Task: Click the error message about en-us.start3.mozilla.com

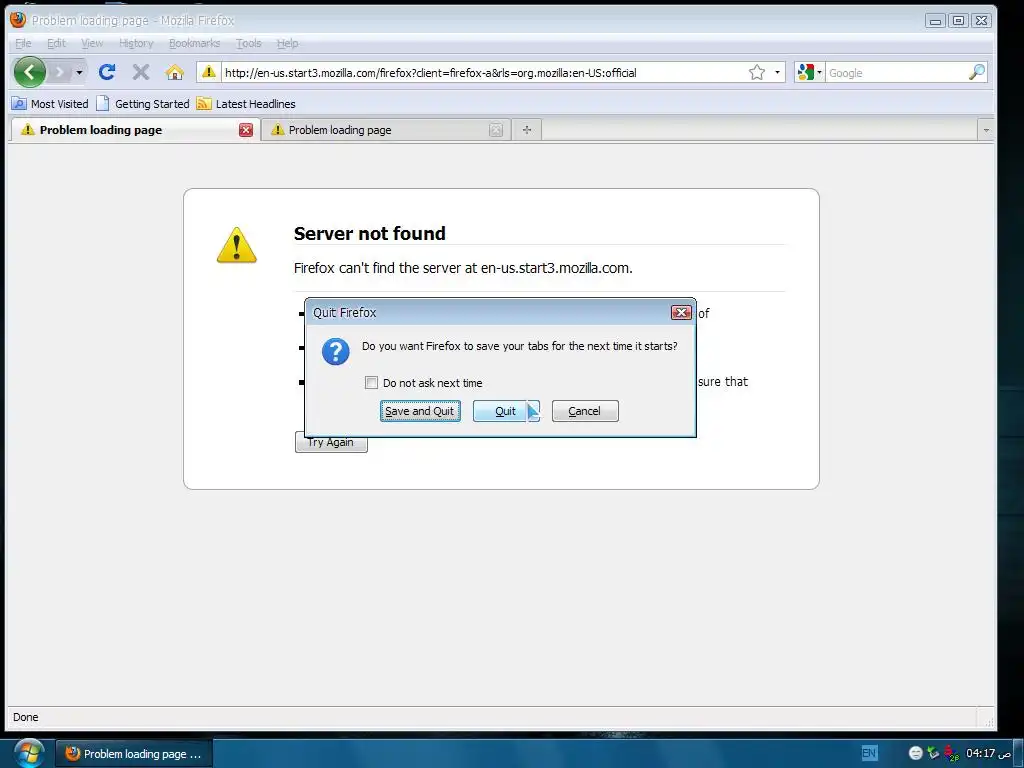Action: click(463, 268)
